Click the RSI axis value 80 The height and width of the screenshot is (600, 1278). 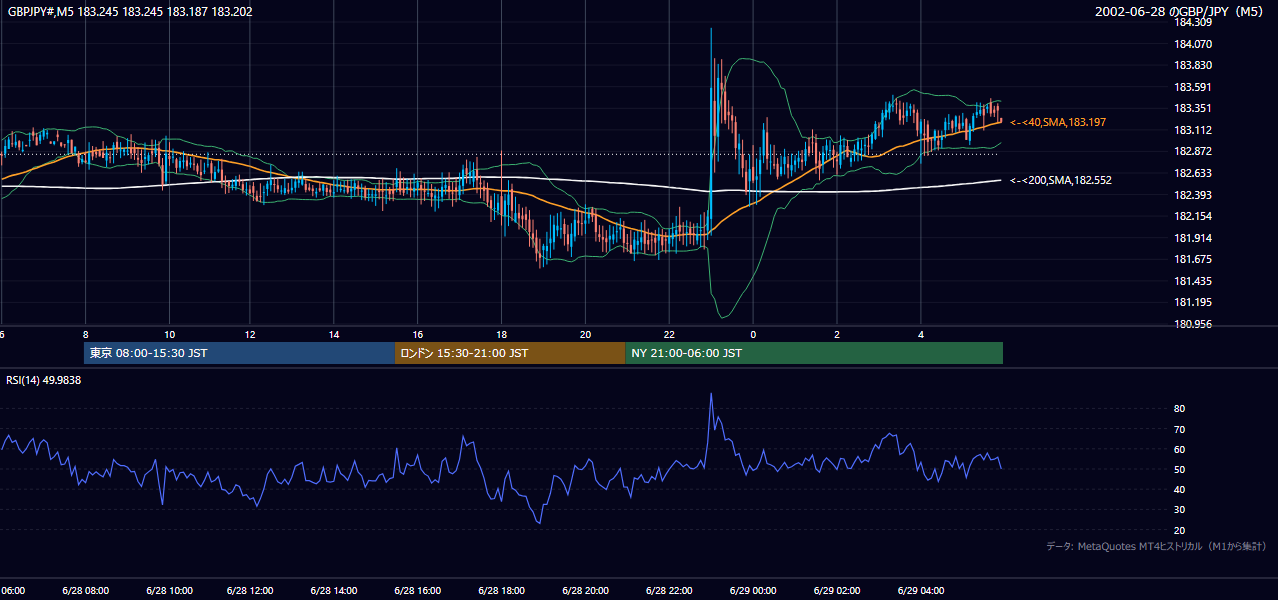[x=1180, y=409]
